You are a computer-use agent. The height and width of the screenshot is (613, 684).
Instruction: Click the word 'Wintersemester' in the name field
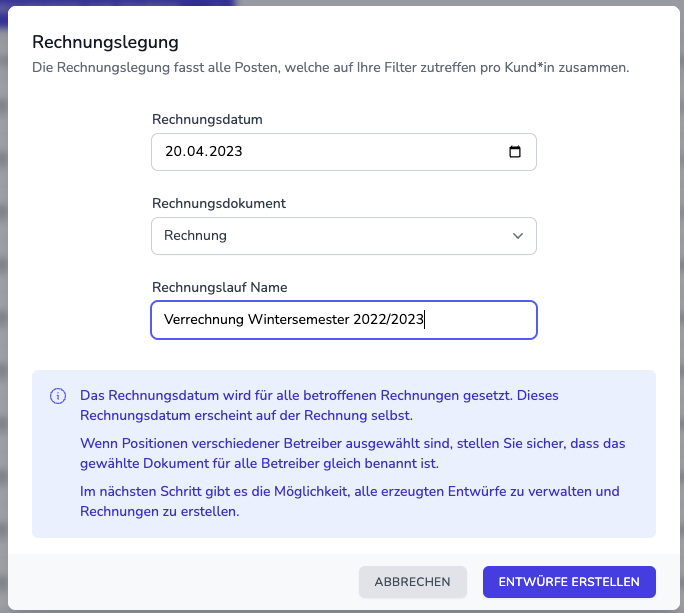click(298, 320)
